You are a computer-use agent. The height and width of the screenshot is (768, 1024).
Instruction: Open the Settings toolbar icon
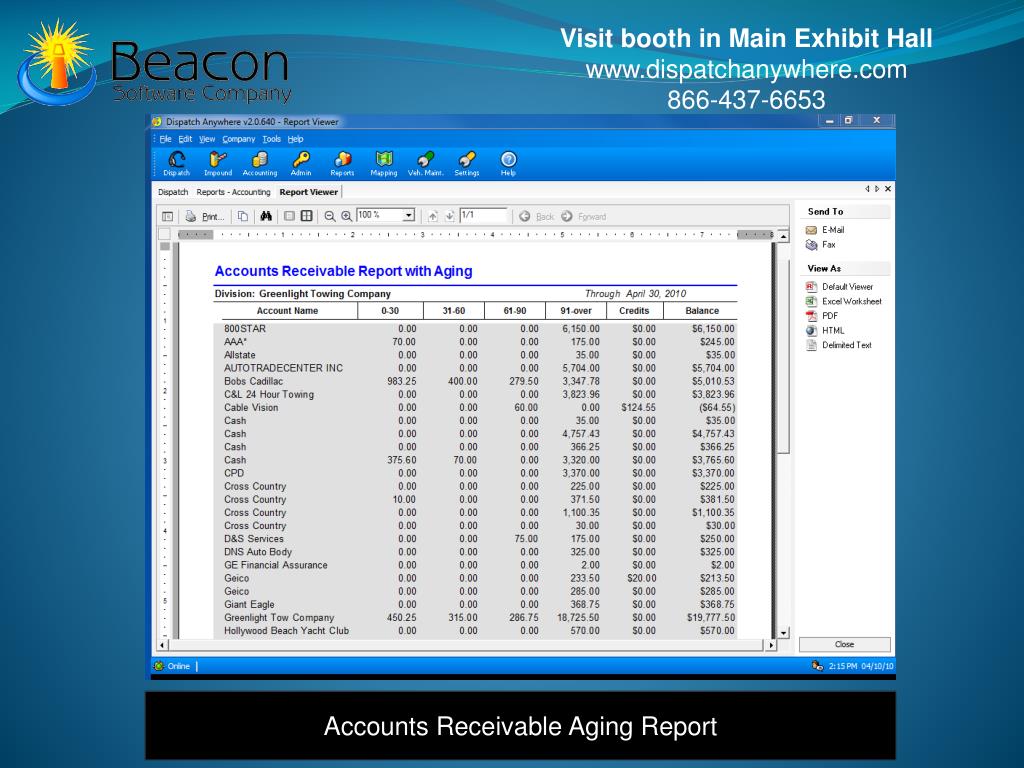pos(466,163)
